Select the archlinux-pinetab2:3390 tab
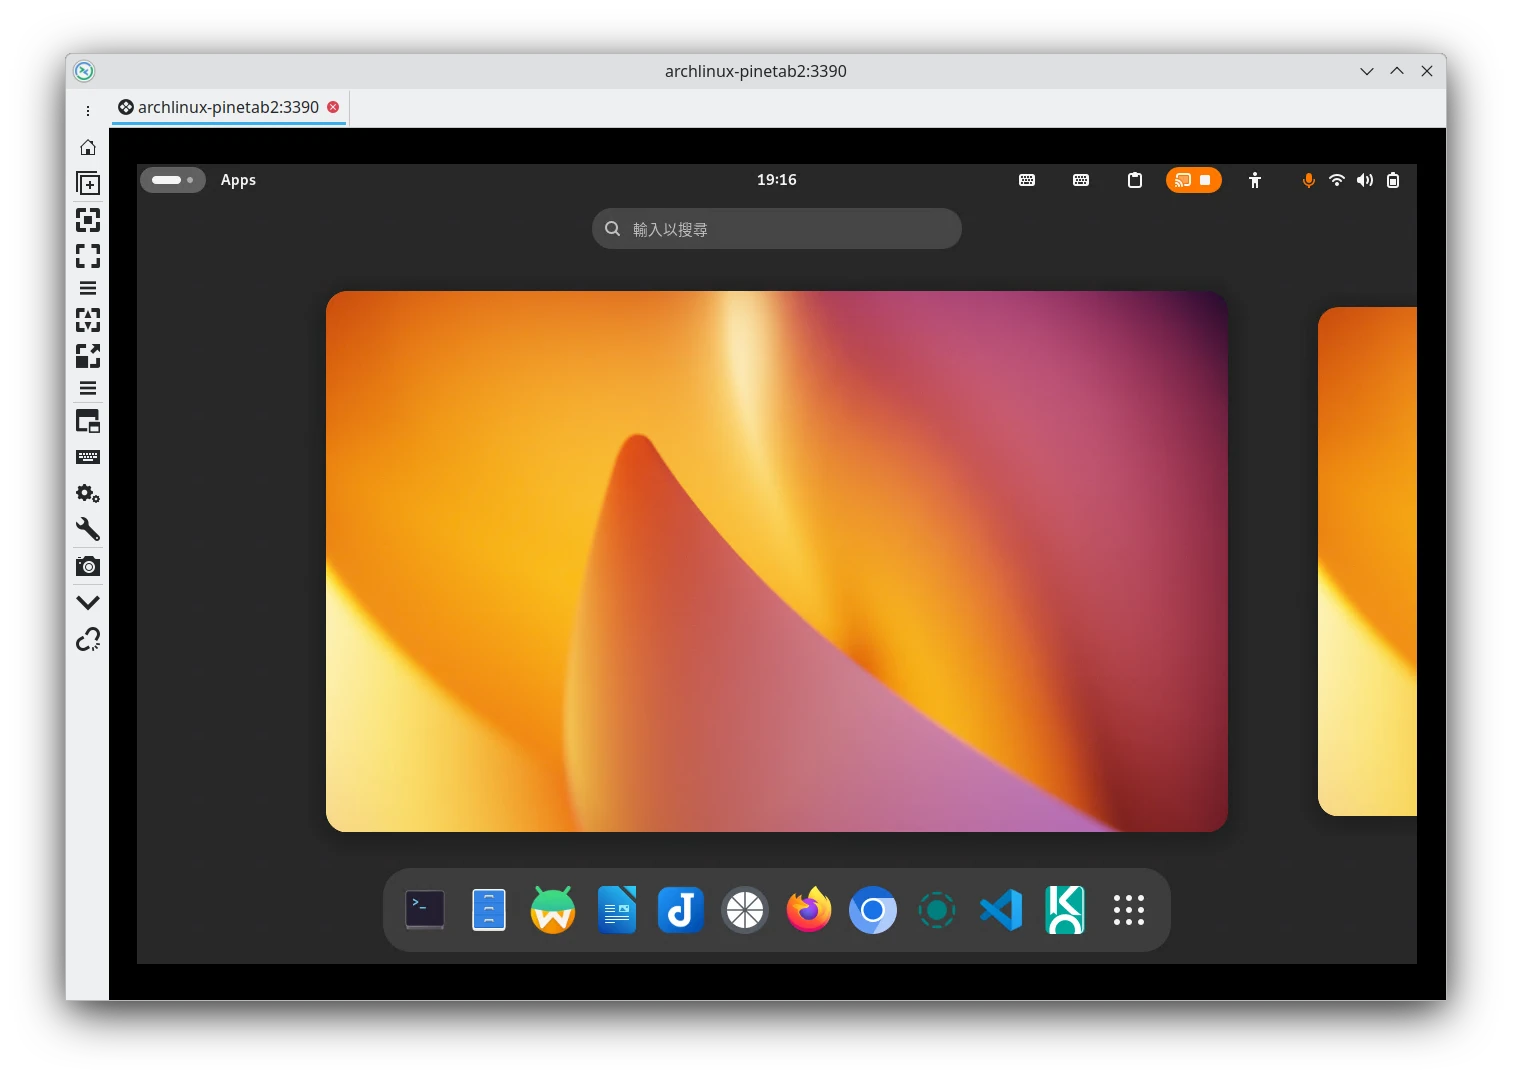The height and width of the screenshot is (1079, 1513). coord(228,107)
